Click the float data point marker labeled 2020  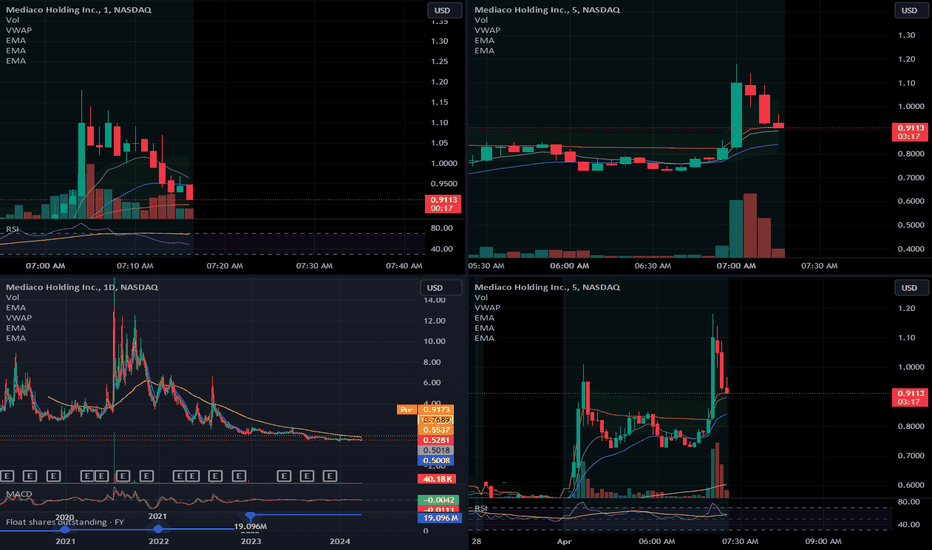[65, 529]
